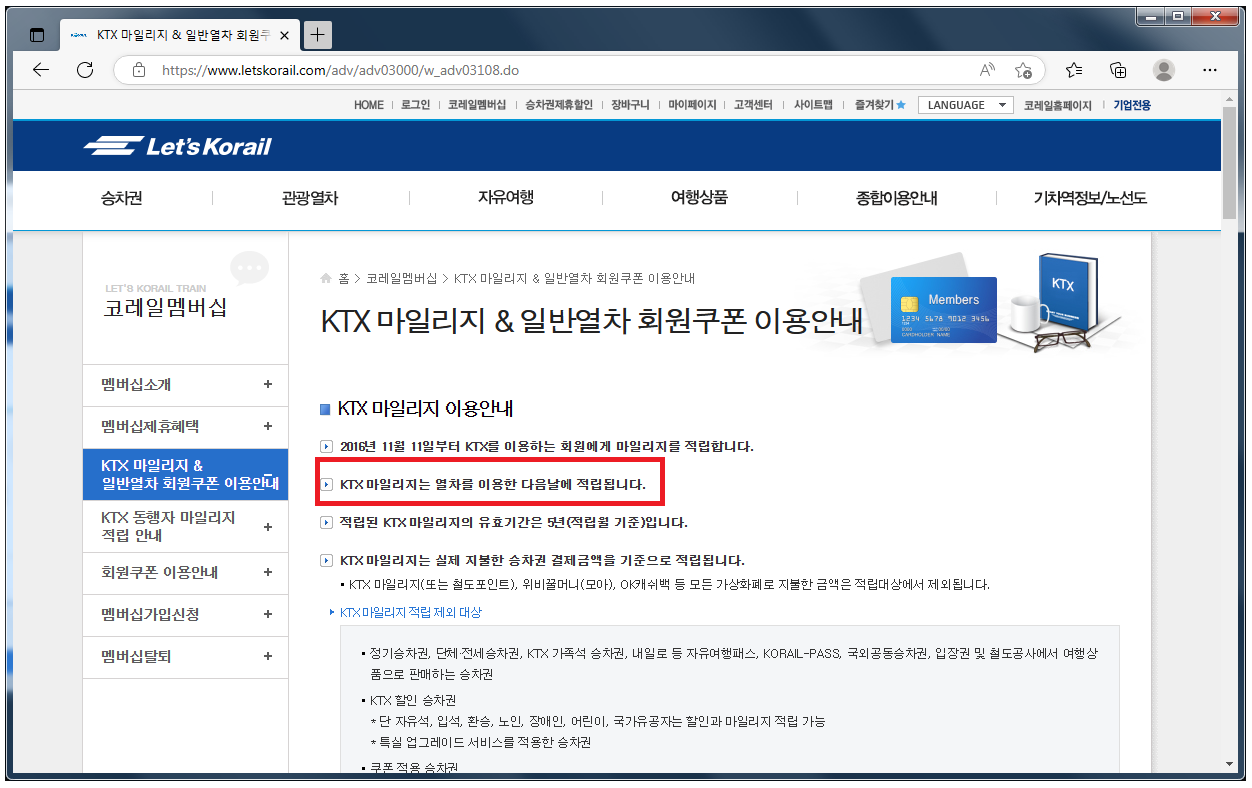Click bullet icon beside 실제 지불한 승차권 line

[x=325, y=560]
